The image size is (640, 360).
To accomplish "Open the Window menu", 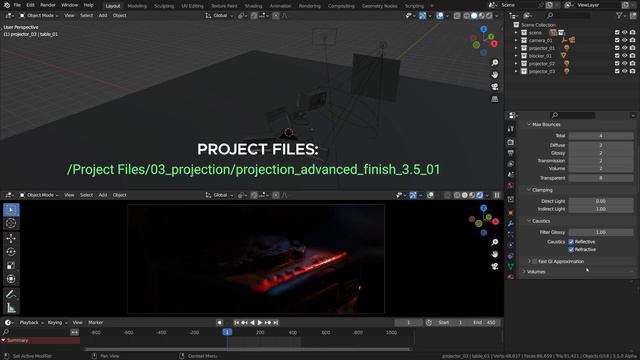I will (69, 5).
